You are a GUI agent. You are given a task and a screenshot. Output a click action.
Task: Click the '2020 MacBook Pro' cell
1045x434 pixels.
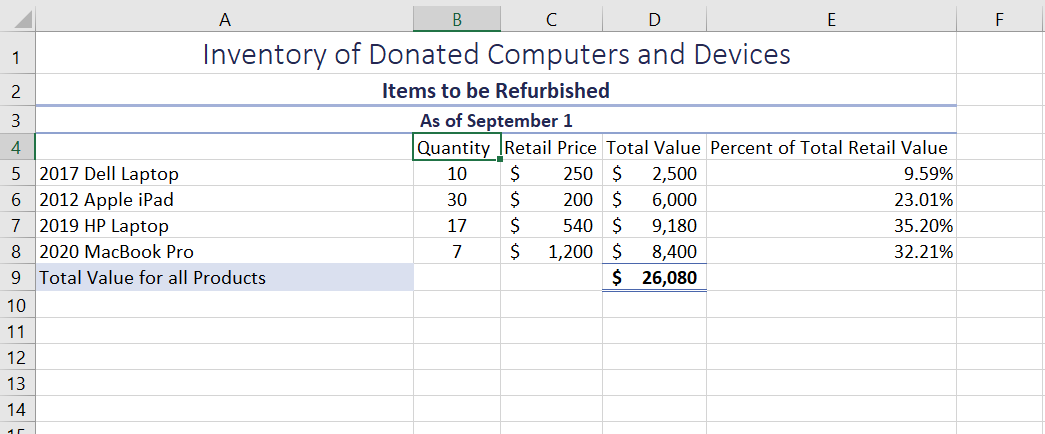point(225,251)
